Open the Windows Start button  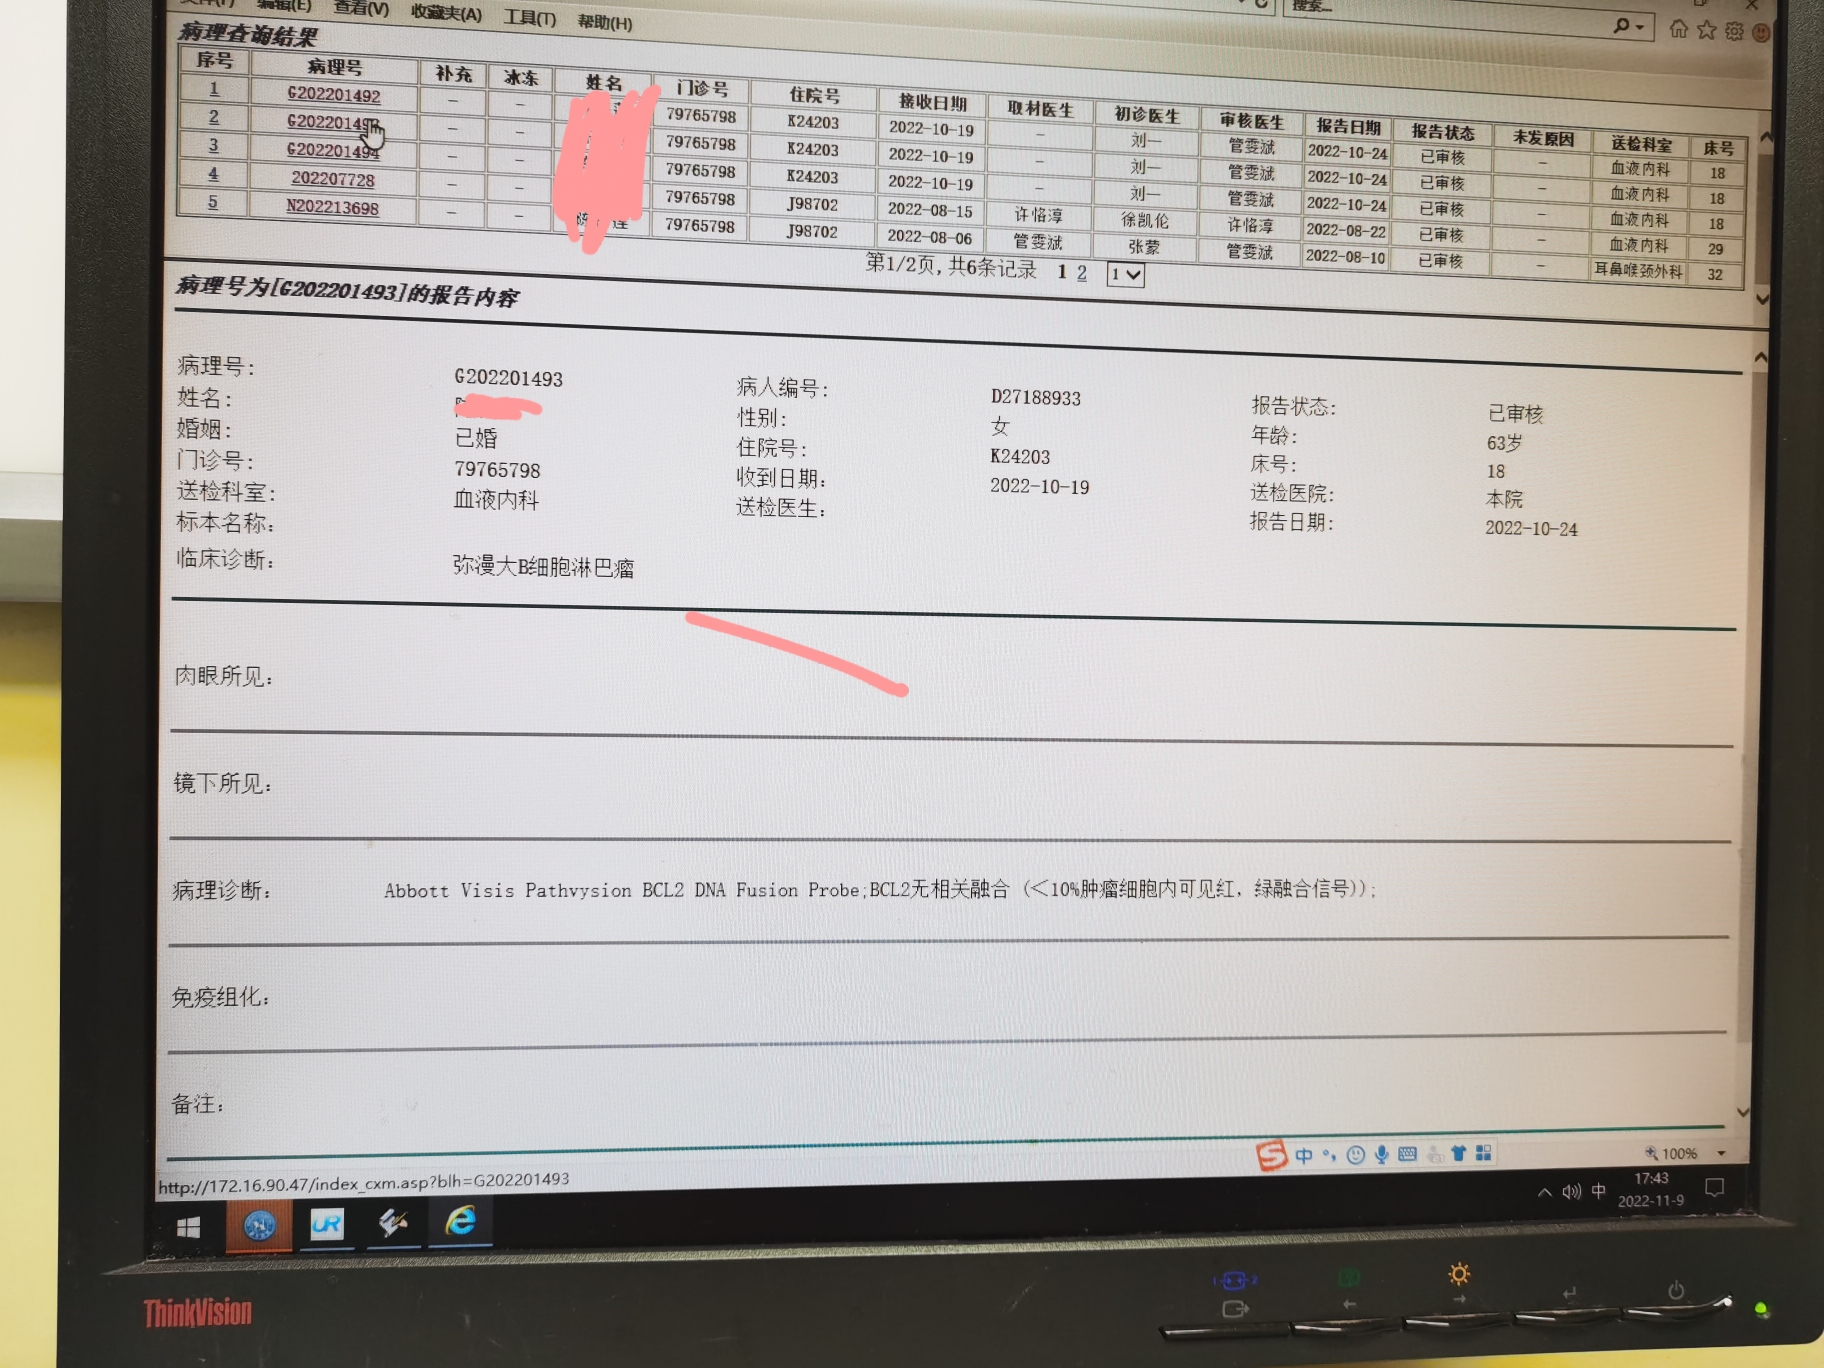click(188, 1227)
